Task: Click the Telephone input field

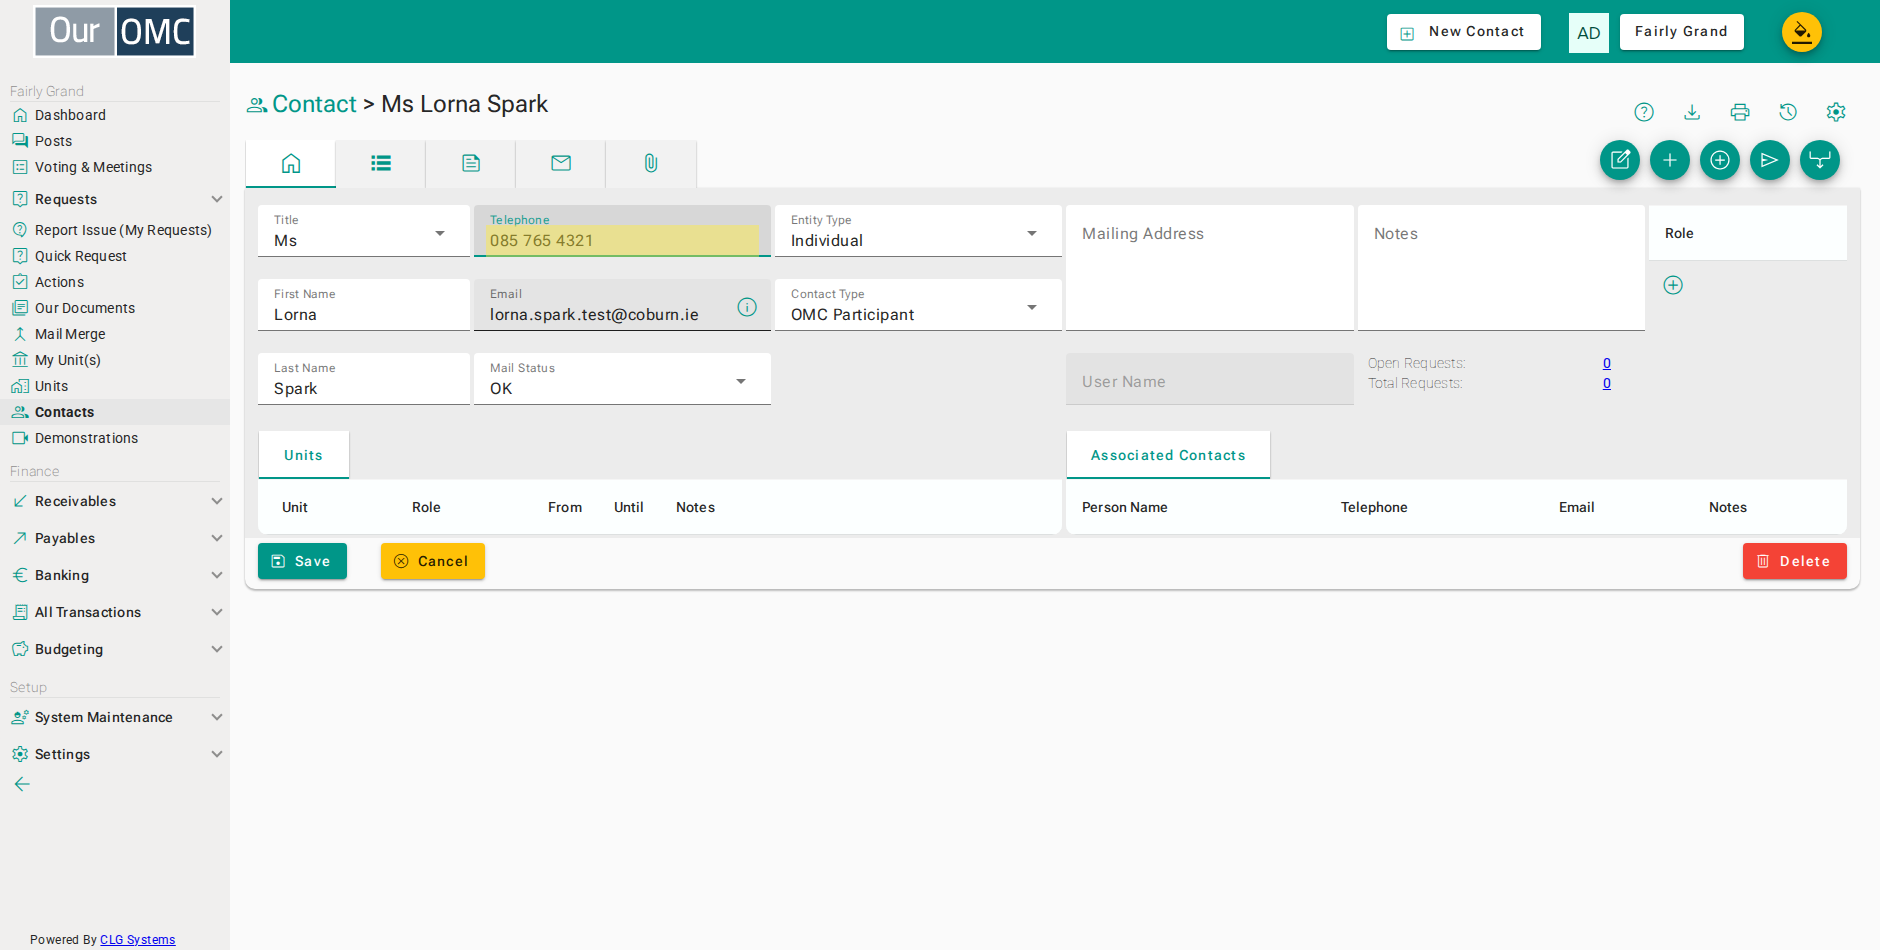Action: 622,240
